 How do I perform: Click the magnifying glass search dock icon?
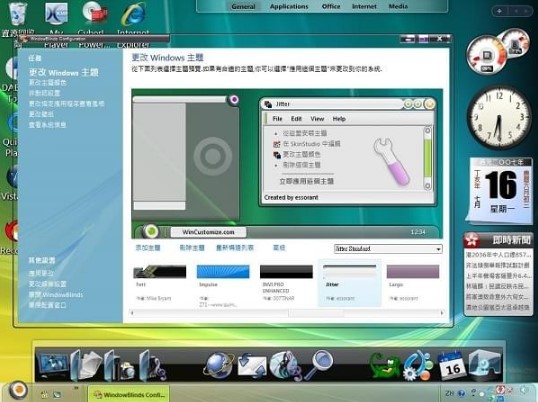pos(320,364)
